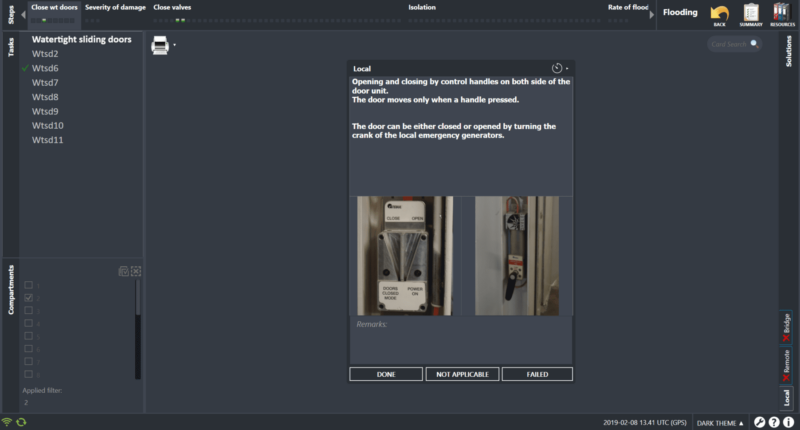The width and height of the screenshot is (800, 430).
Task: Select task Wtsd9
Action: (x=45, y=111)
